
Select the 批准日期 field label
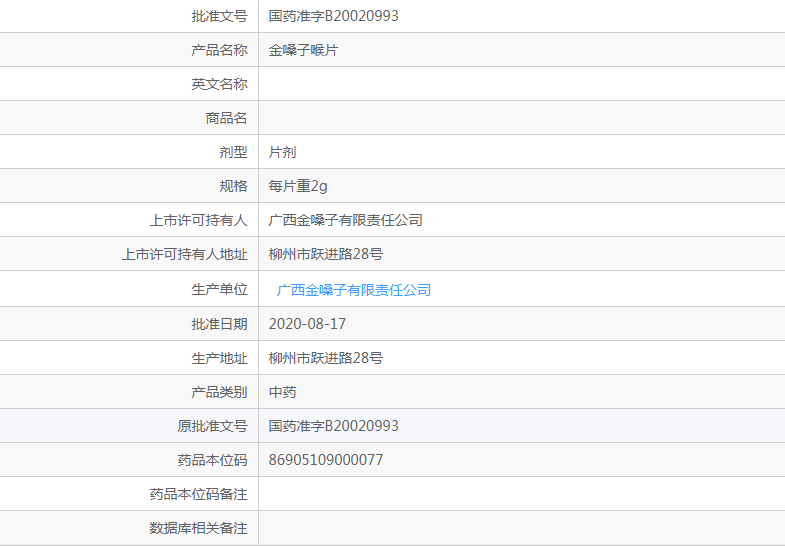[x=219, y=324]
